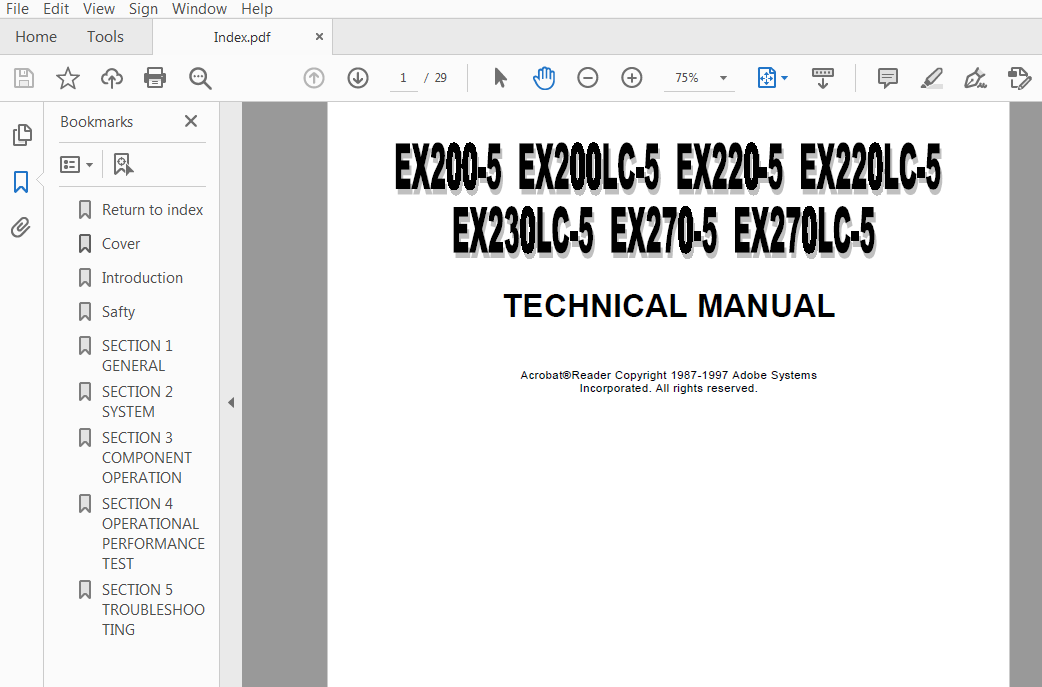Zoom in with plus icon
Screen dimensions: 1042x687
pos(631,78)
